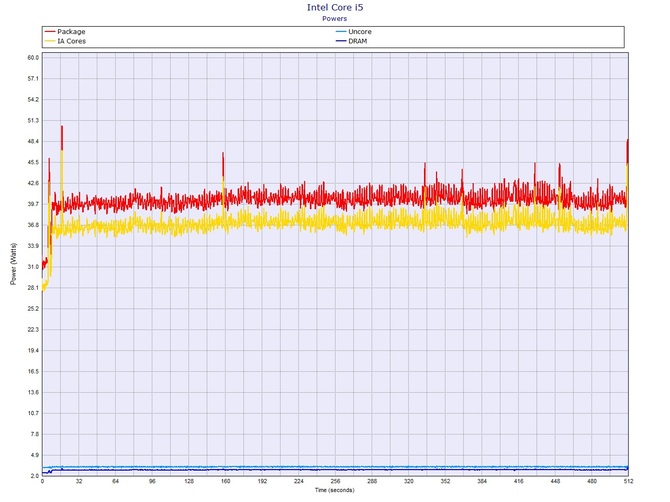Viewport: 670px width, 502px height.
Task: Click the Power (Watts) axis label
Action: (x=13, y=264)
